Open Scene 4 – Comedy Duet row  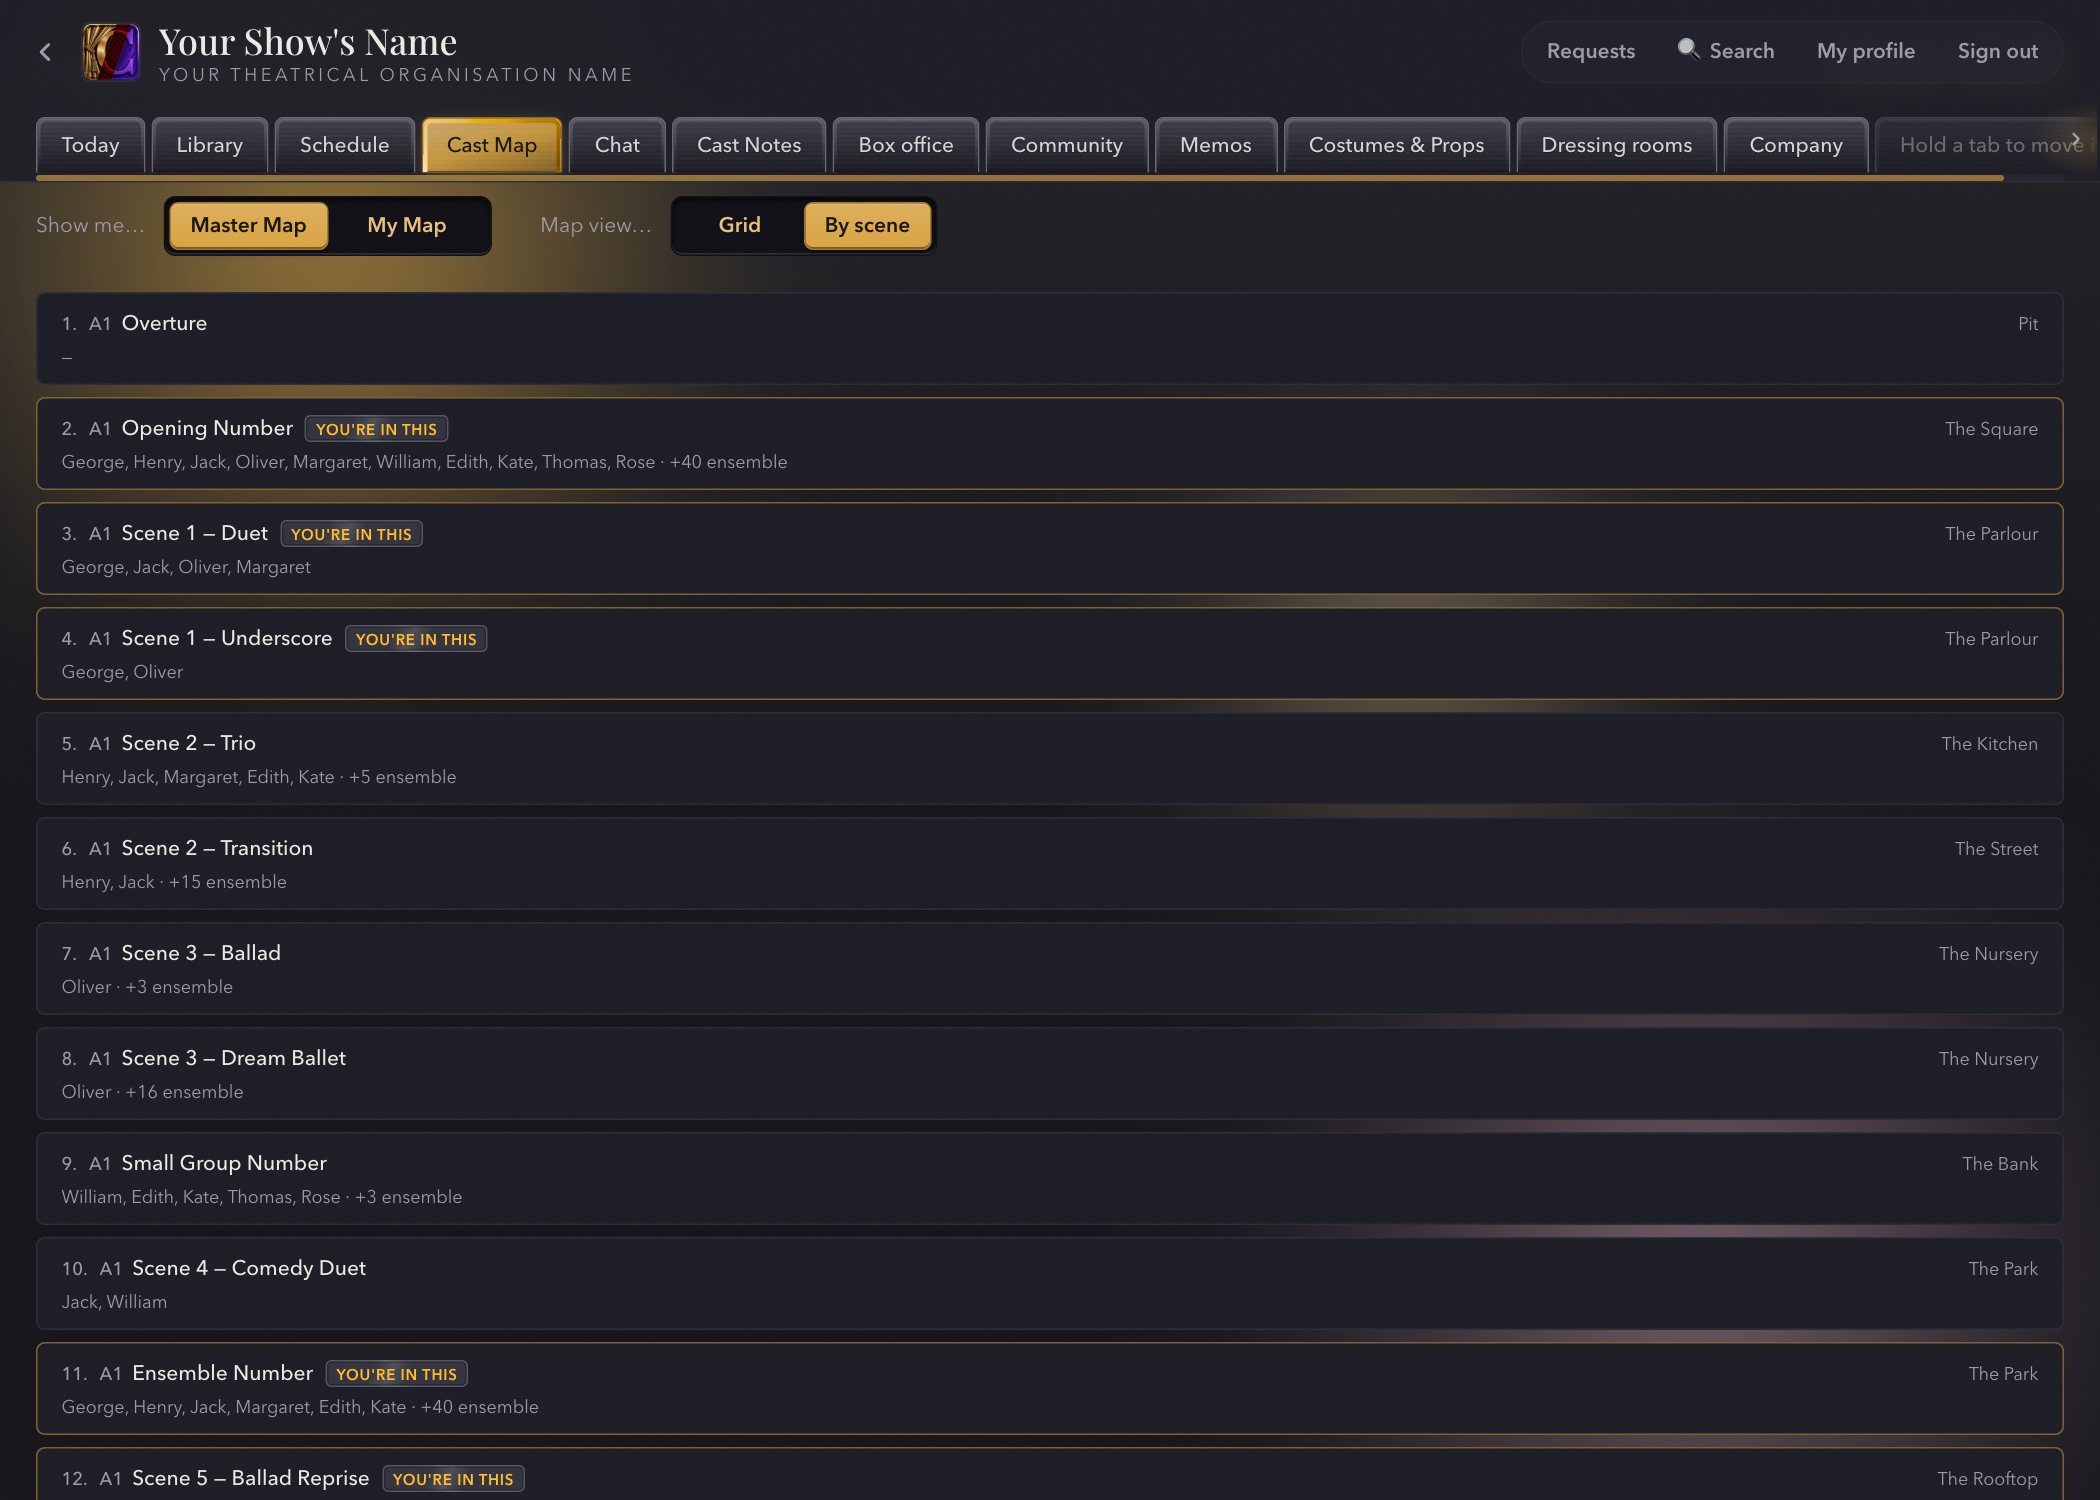pos(1049,1283)
